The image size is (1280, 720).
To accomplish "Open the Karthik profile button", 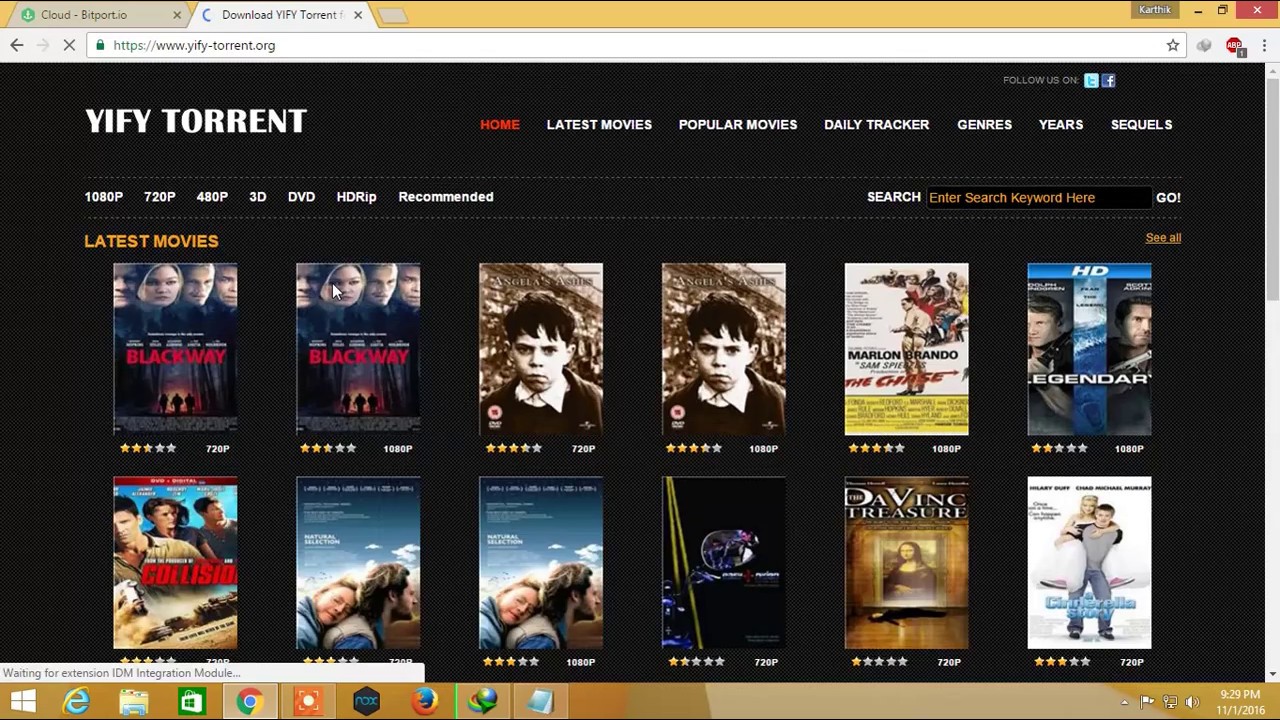I will coord(1154,10).
